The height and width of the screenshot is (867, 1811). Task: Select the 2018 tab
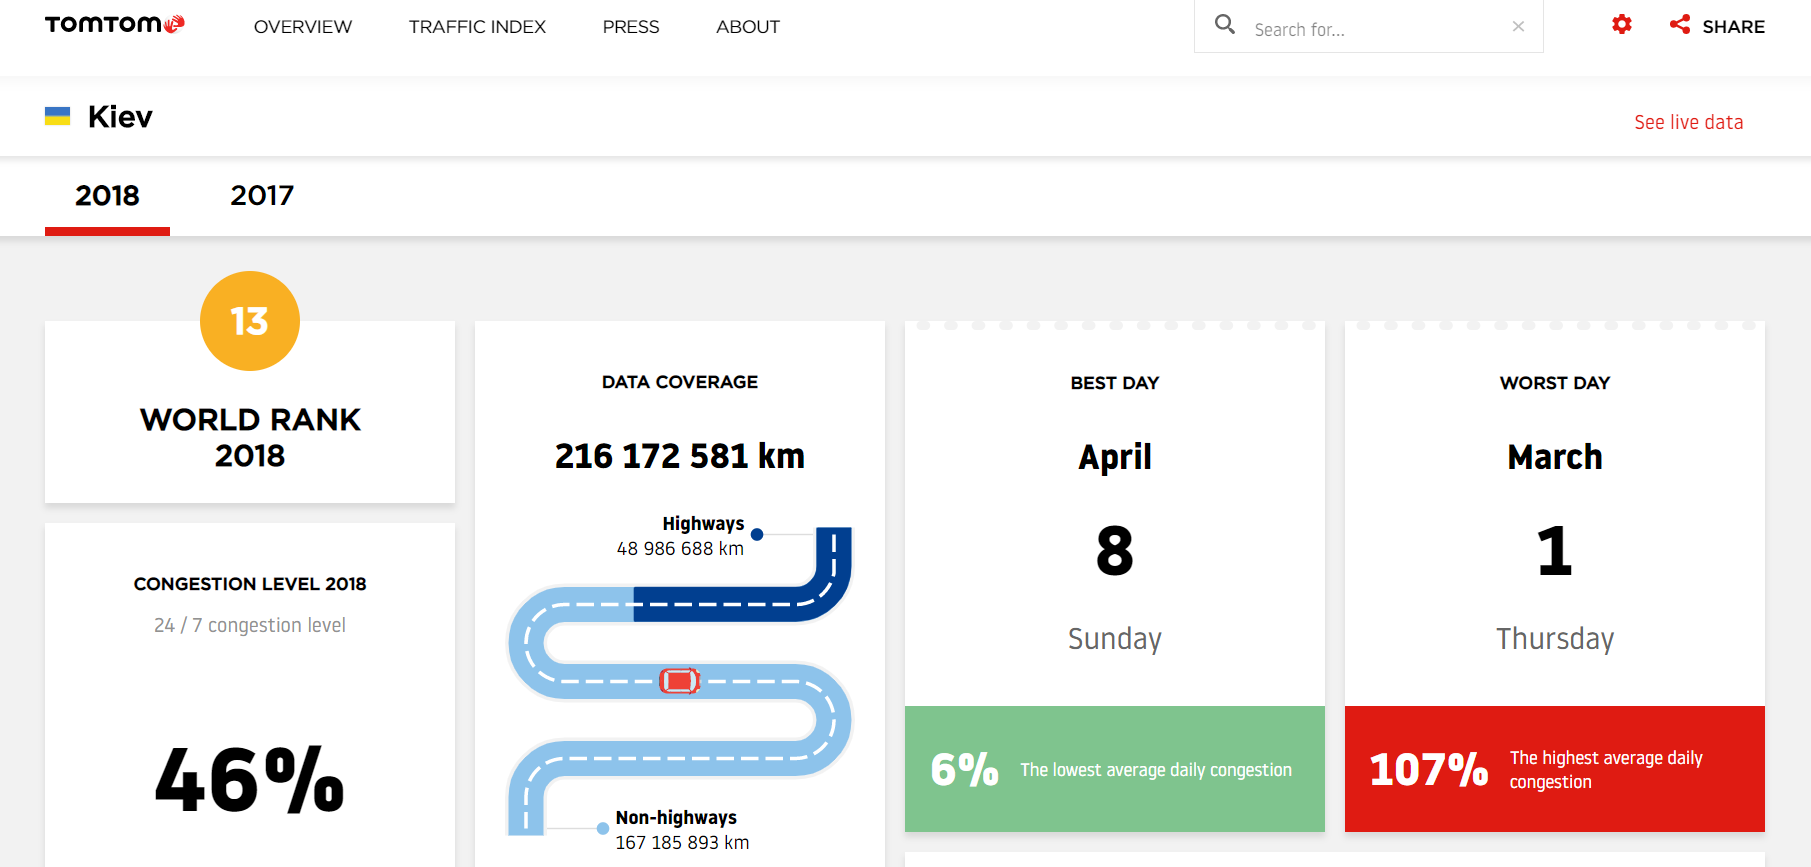[107, 196]
